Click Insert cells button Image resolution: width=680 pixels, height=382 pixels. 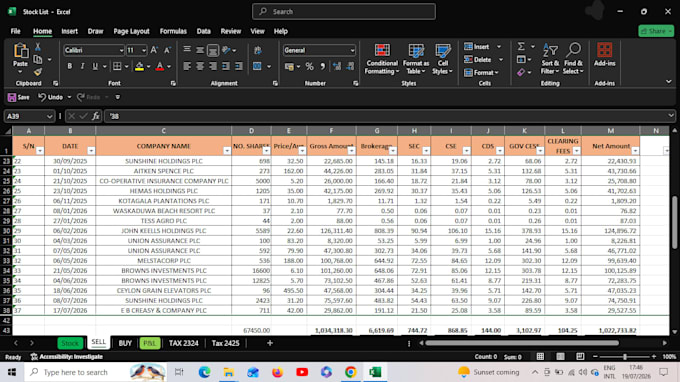477,47
